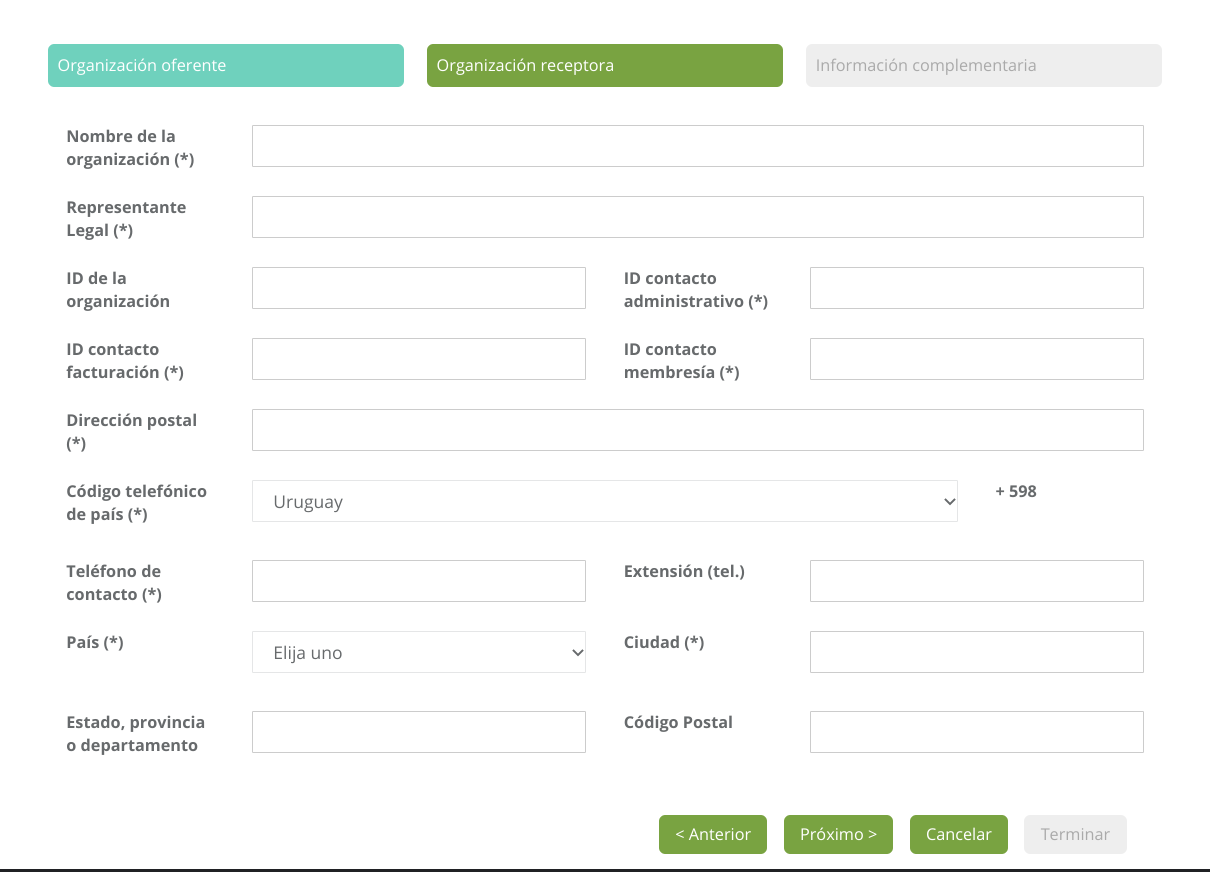1210x872 pixels.
Task: Focus the Estado, provincia o departamento field
Action: tap(418, 732)
